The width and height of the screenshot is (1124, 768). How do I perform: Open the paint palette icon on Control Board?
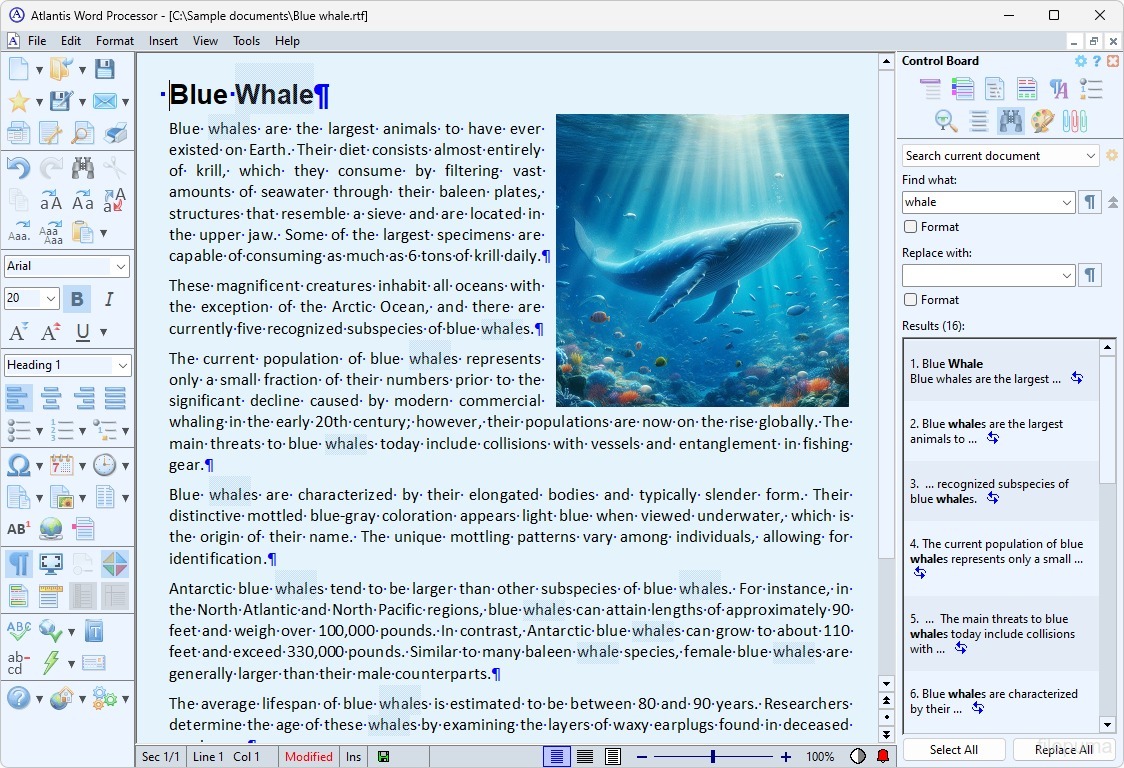click(x=1042, y=120)
